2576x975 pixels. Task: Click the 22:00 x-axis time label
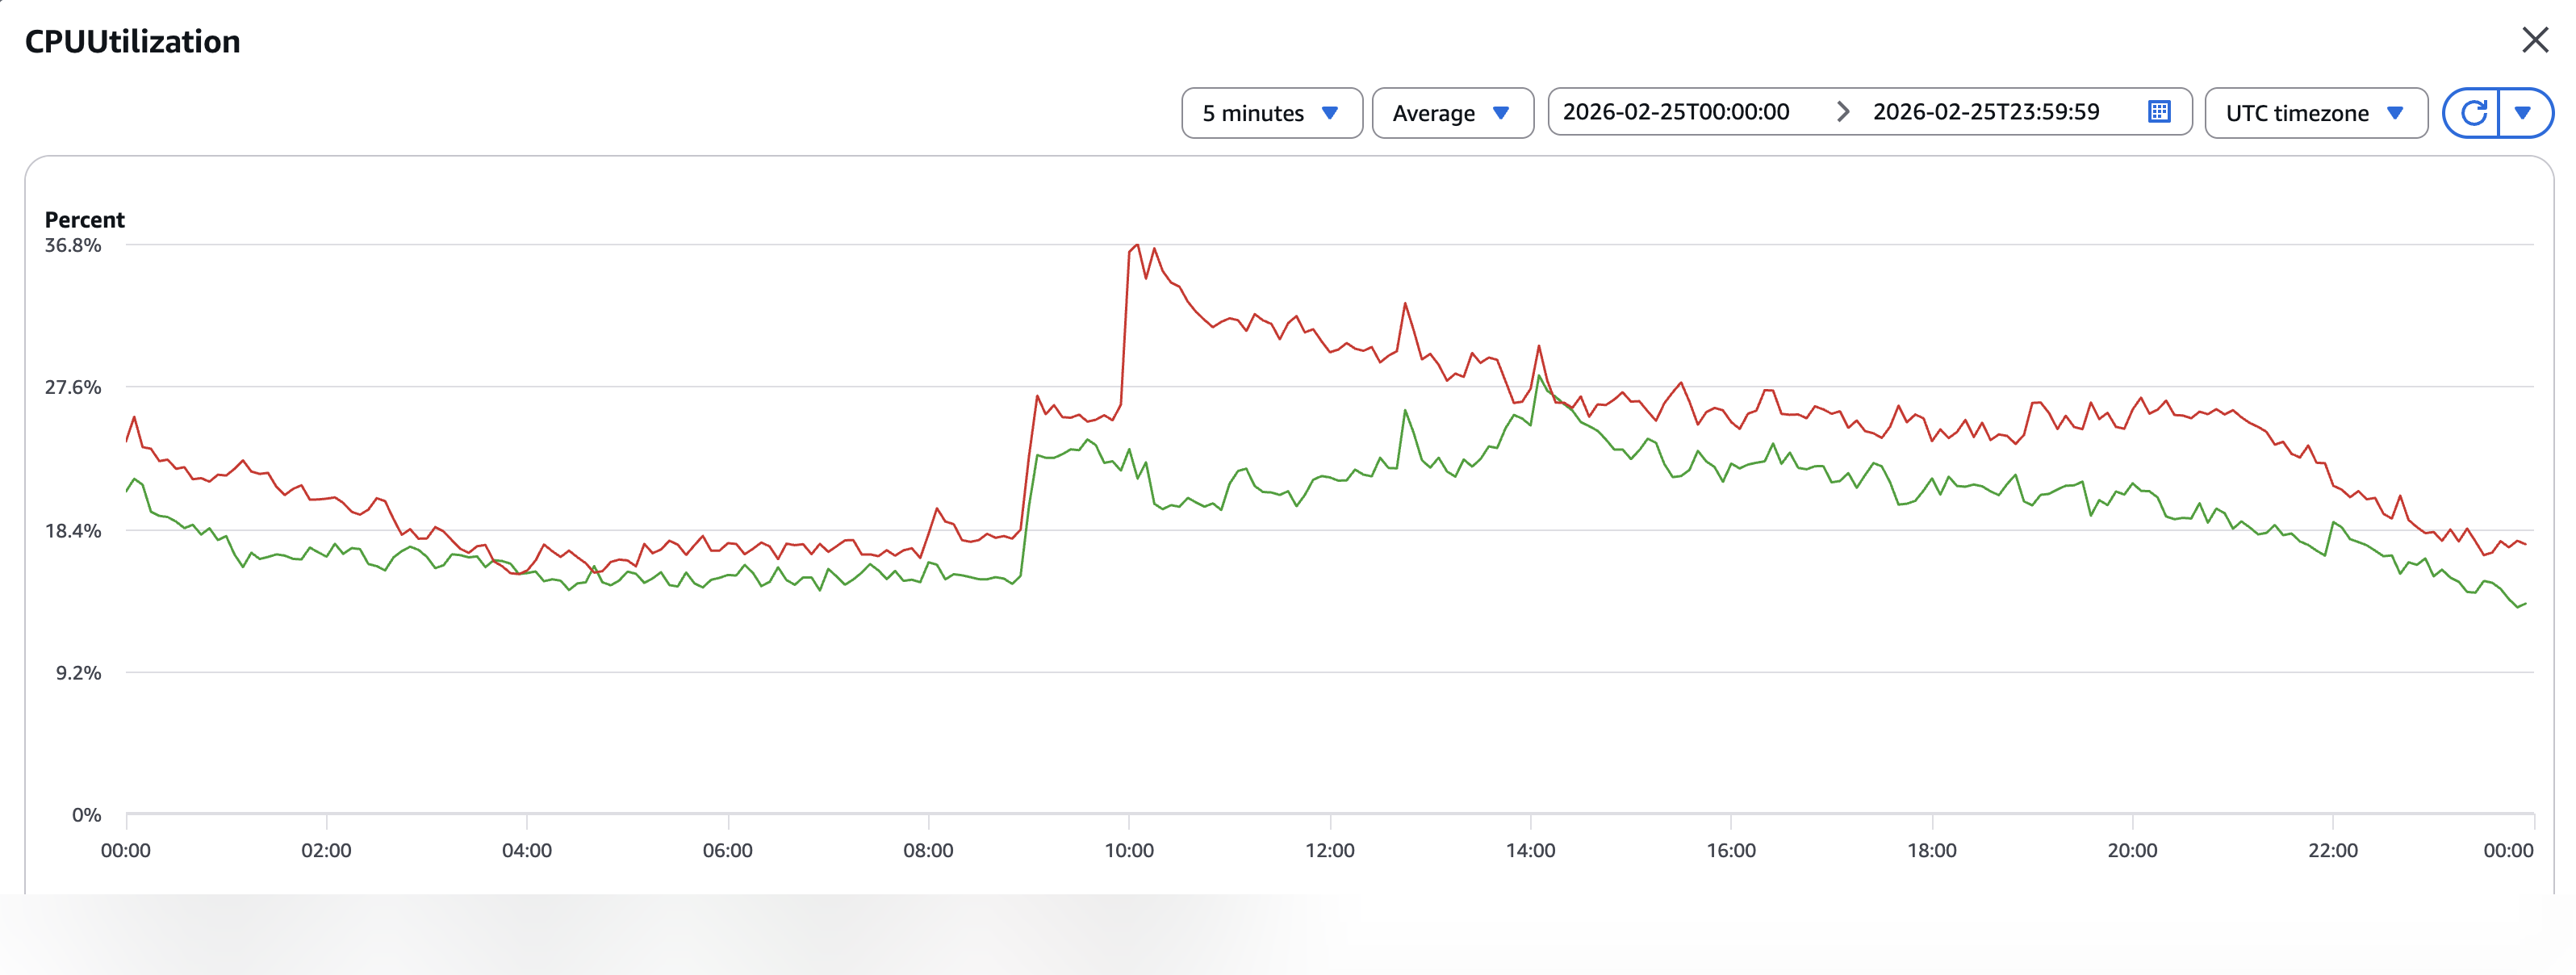click(x=2332, y=851)
